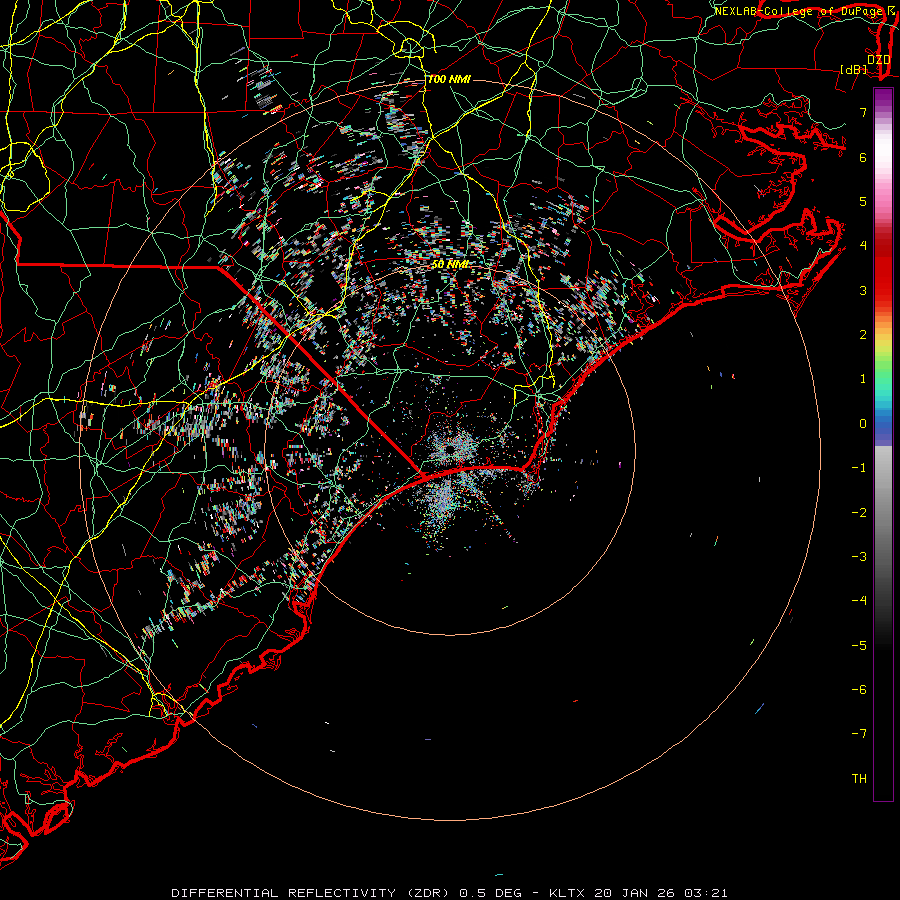
Task: Click the 0 value on color scale
Action: (x=863, y=424)
